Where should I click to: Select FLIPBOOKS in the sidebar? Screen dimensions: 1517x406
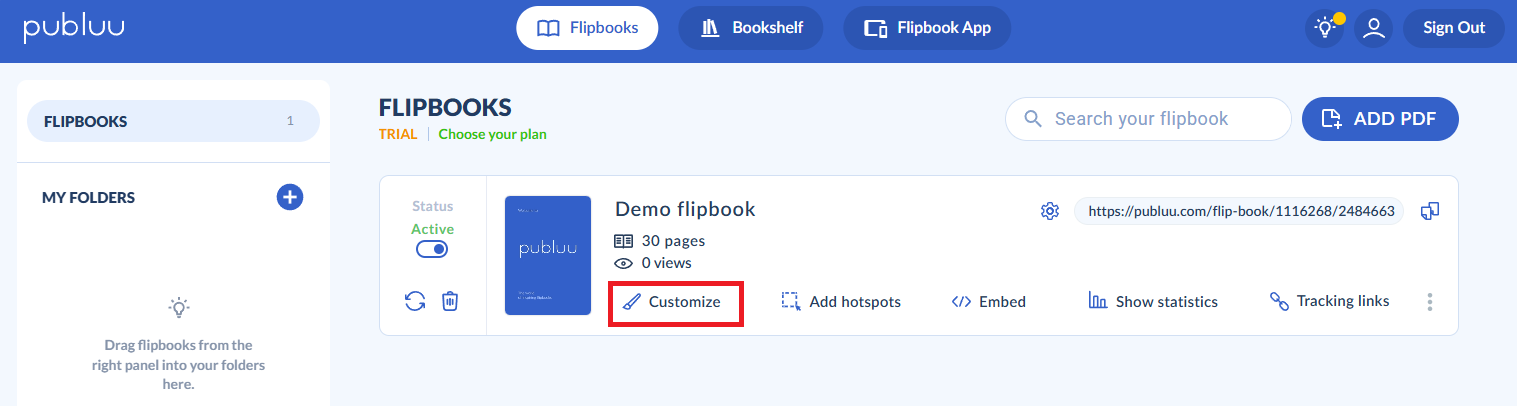point(173,121)
